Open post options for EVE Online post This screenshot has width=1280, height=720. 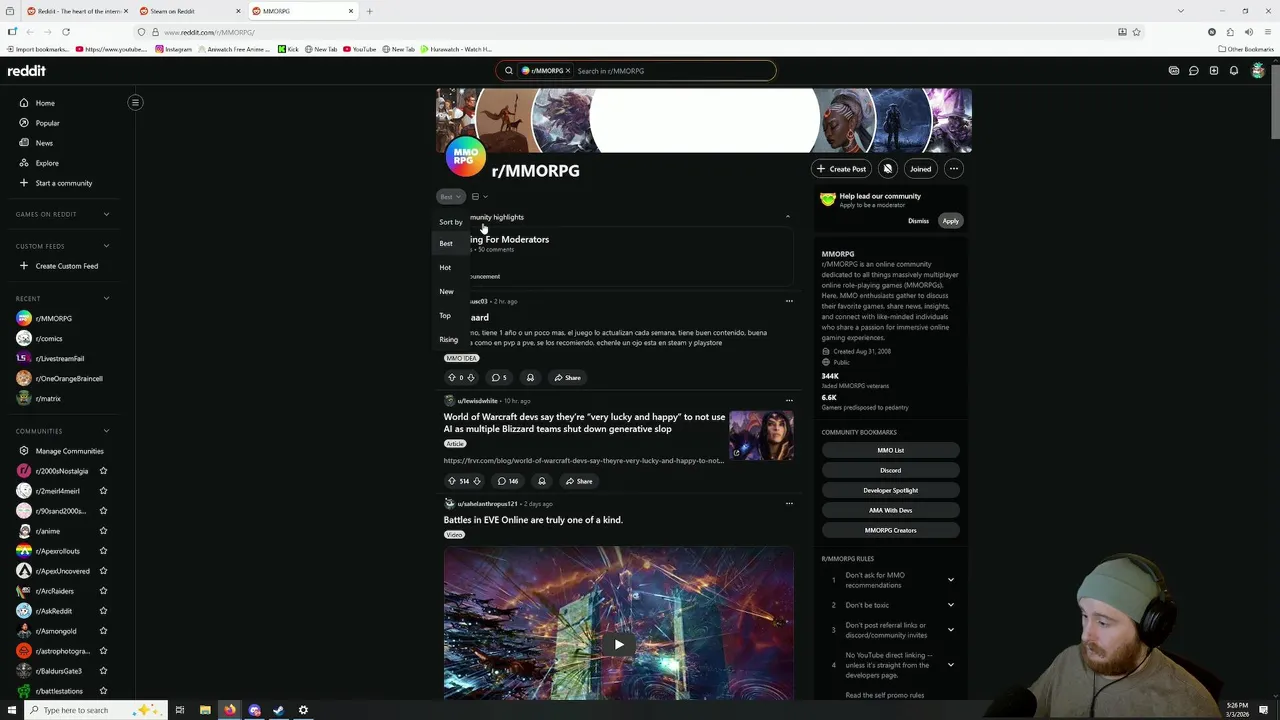(789, 504)
